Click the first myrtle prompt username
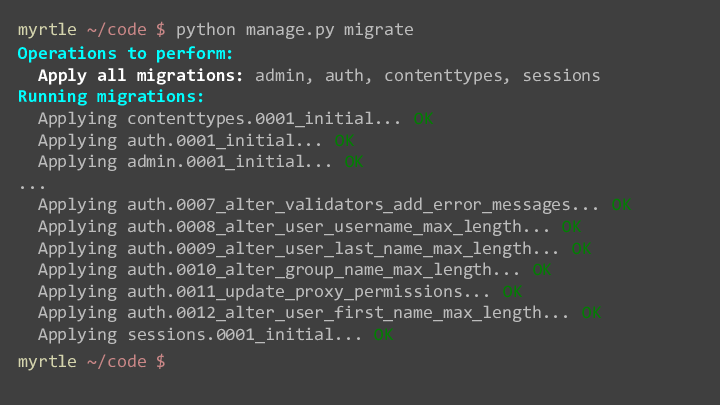The height and width of the screenshot is (405, 720). pyautogui.click(x=47, y=30)
